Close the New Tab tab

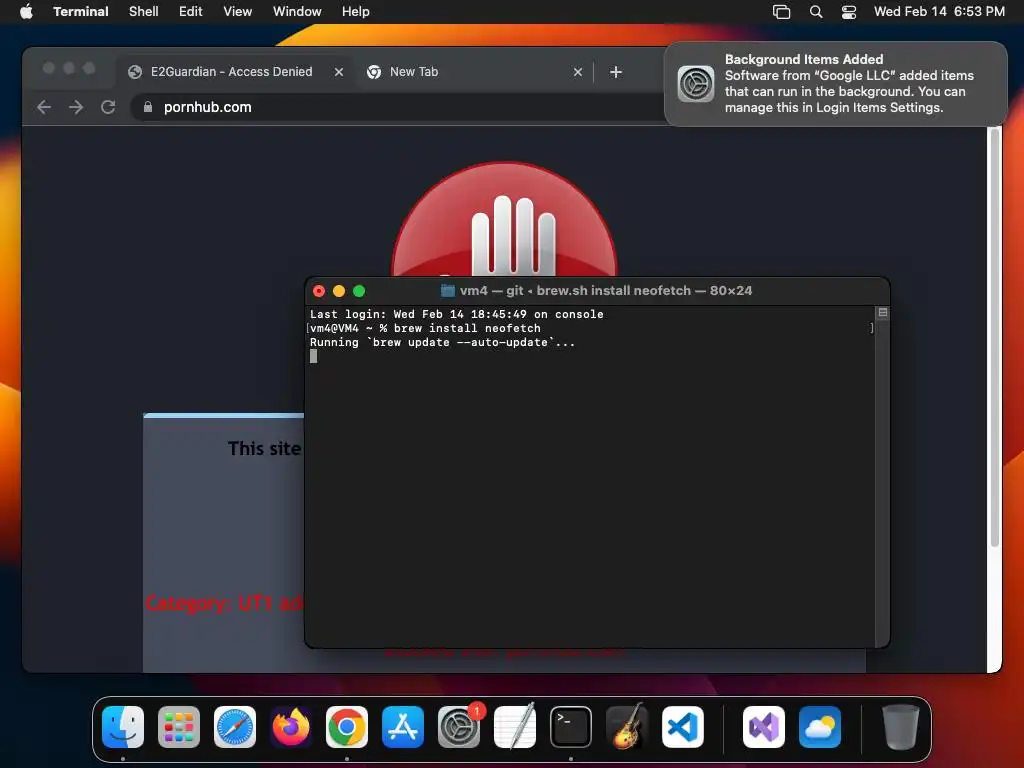[577, 72]
